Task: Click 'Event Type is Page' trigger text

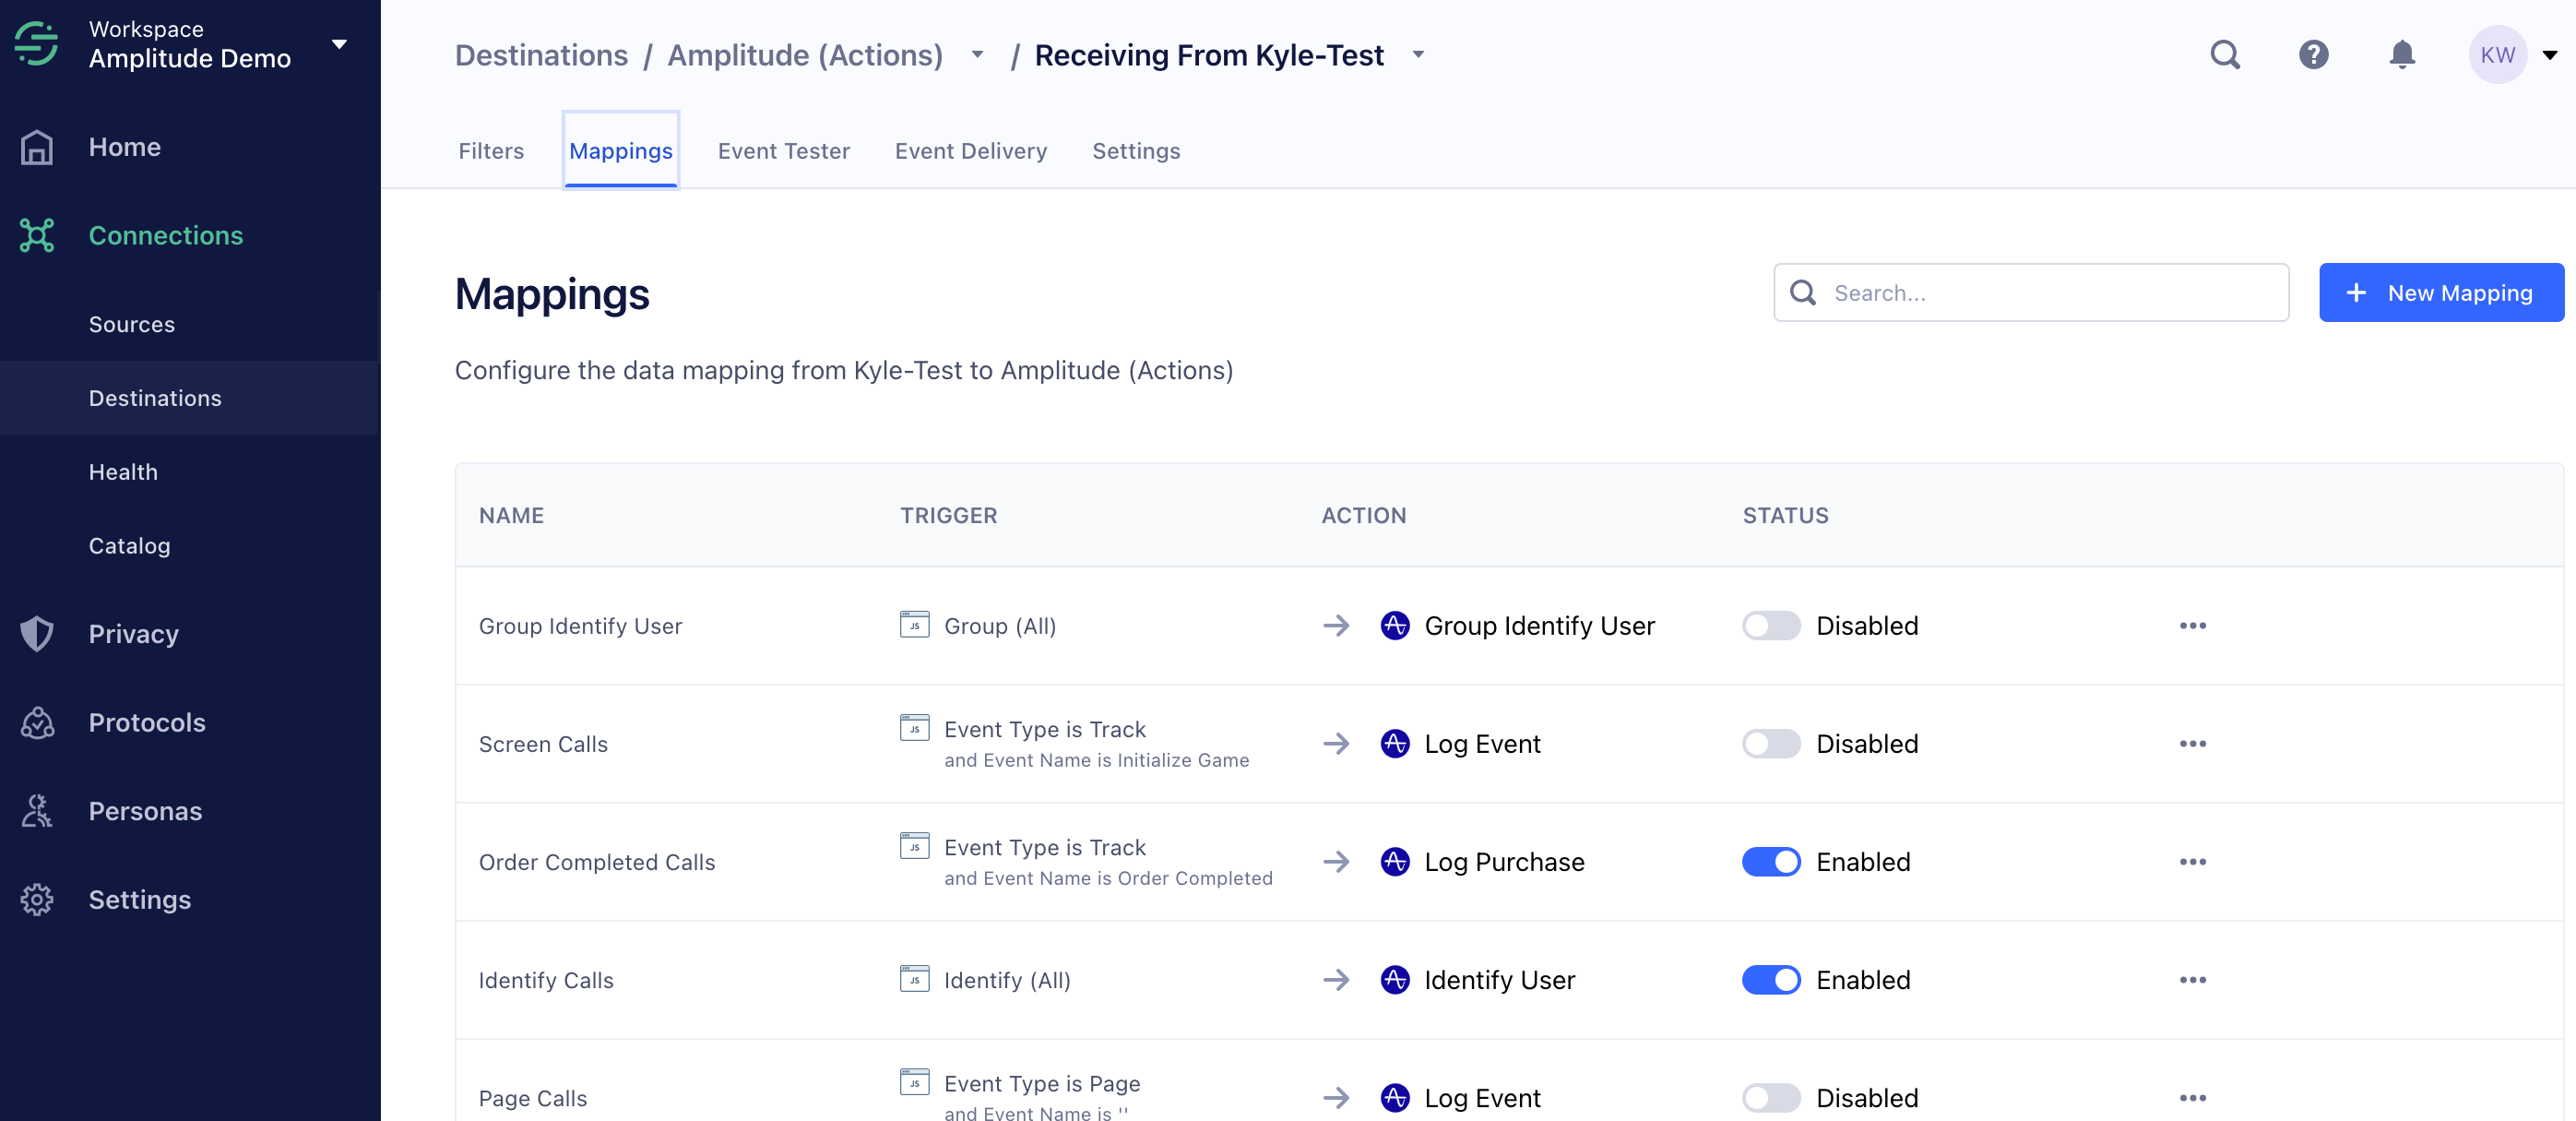Action: [1042, 1083]
